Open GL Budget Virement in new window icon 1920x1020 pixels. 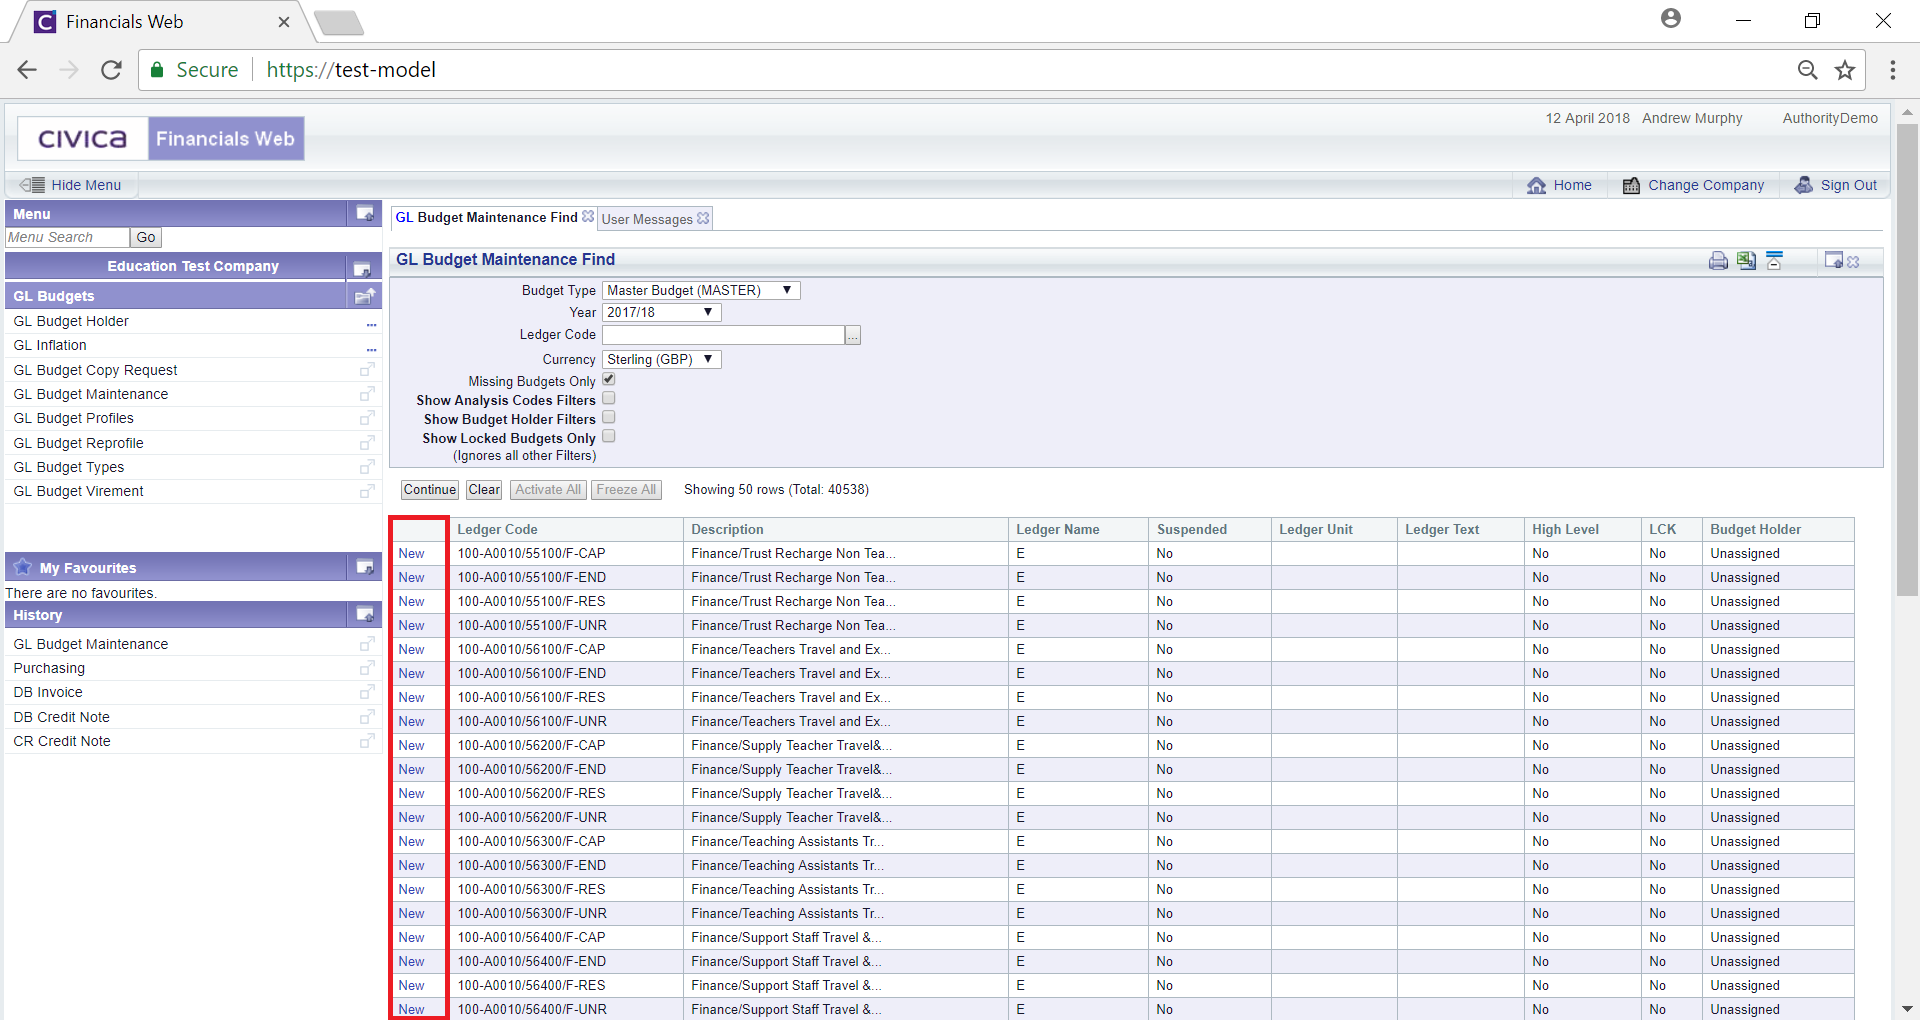[x=367, y=491]
